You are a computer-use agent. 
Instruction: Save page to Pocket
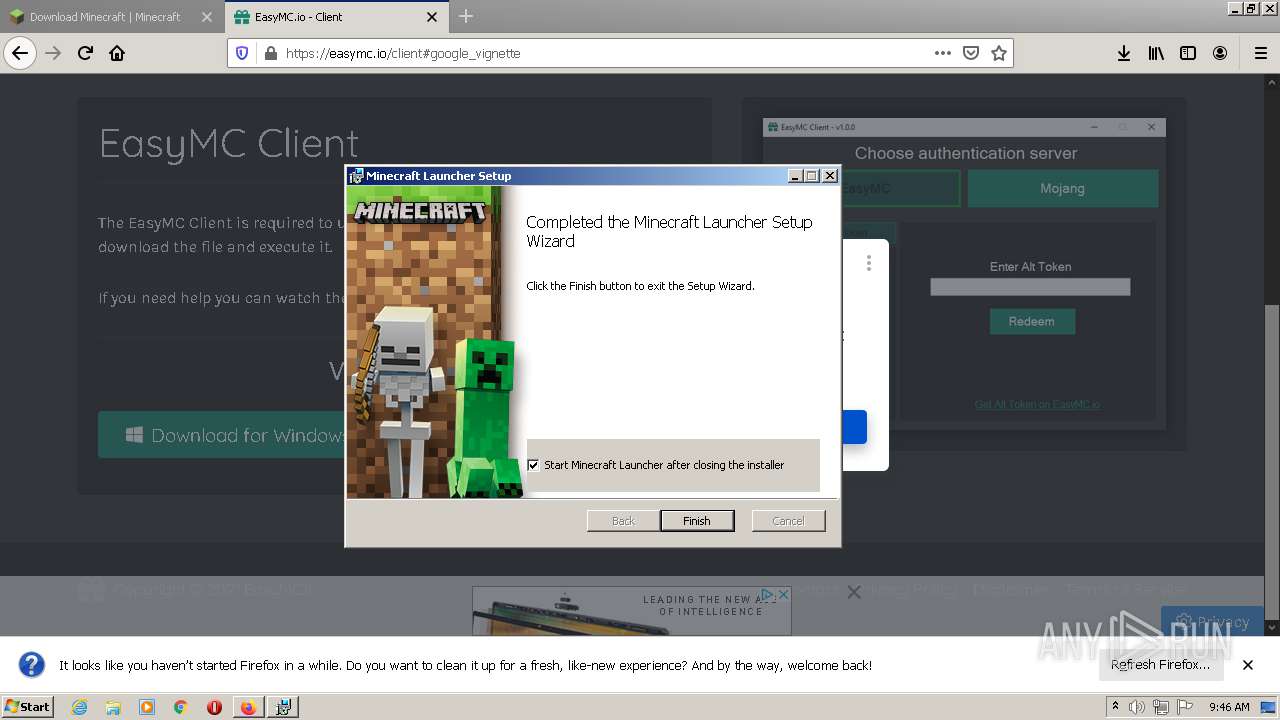(970, 53)
